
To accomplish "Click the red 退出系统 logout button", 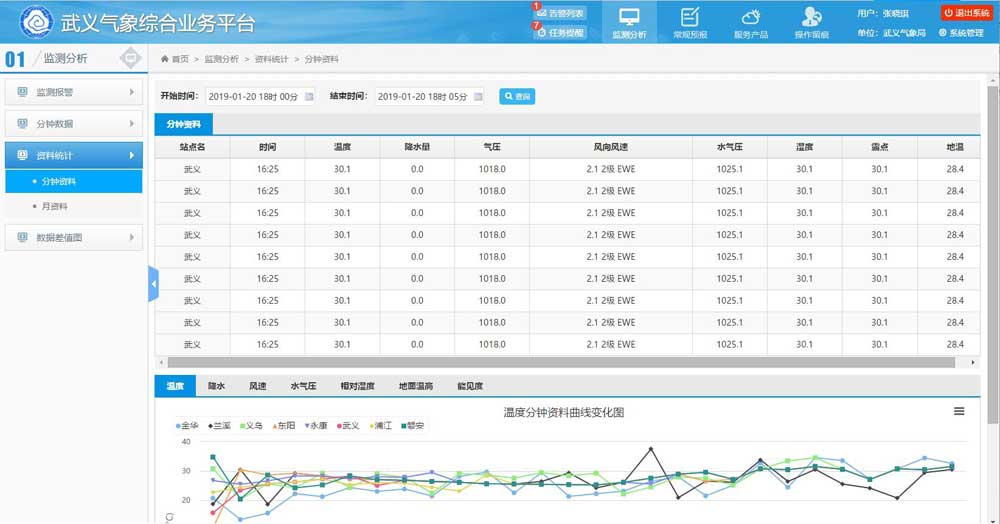I will tap(966, 12).
